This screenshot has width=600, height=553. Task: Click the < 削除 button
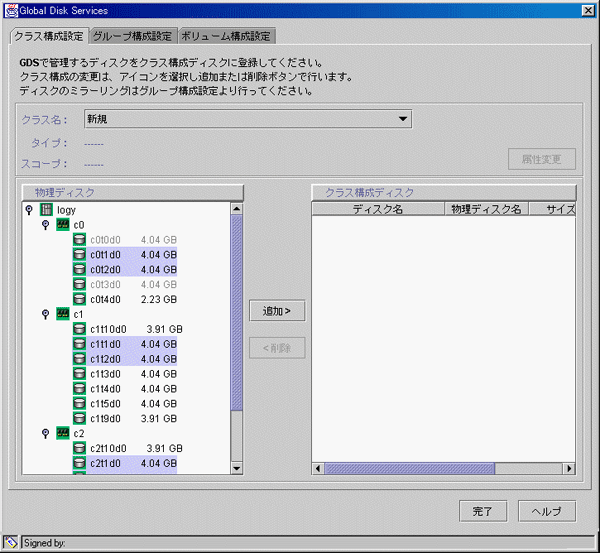tap(277, 348)
